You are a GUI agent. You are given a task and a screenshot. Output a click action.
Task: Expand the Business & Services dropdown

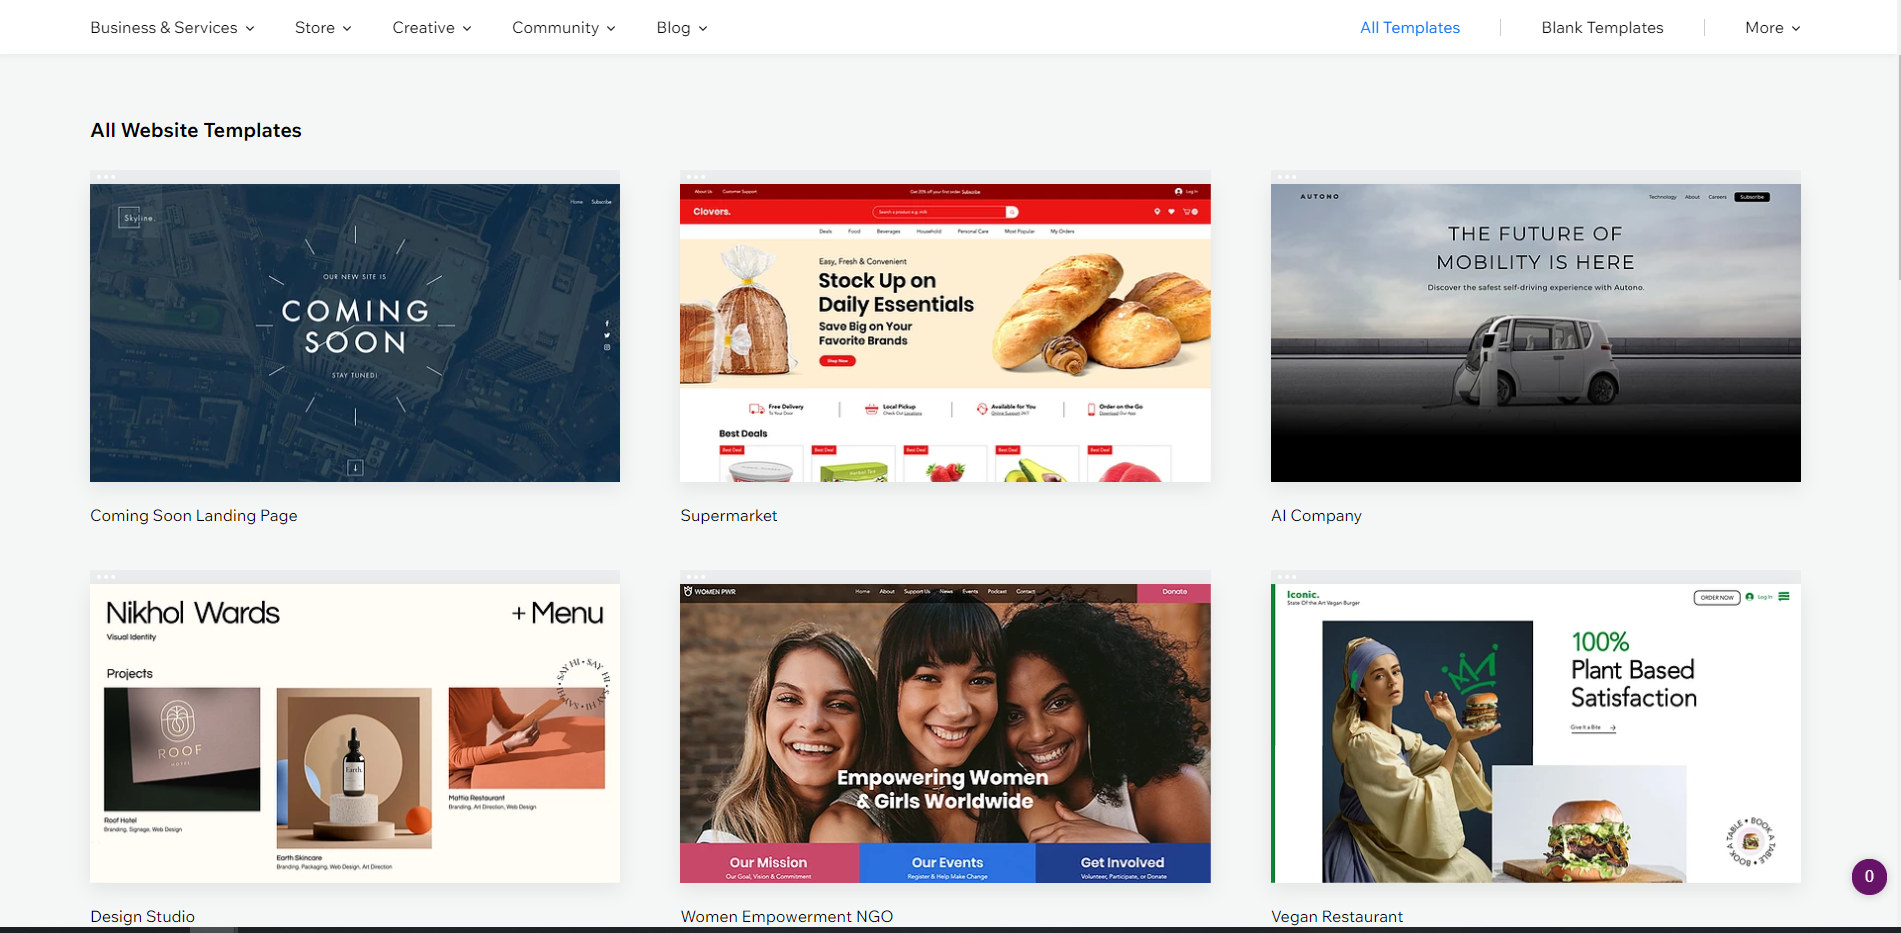pos(172,28)
